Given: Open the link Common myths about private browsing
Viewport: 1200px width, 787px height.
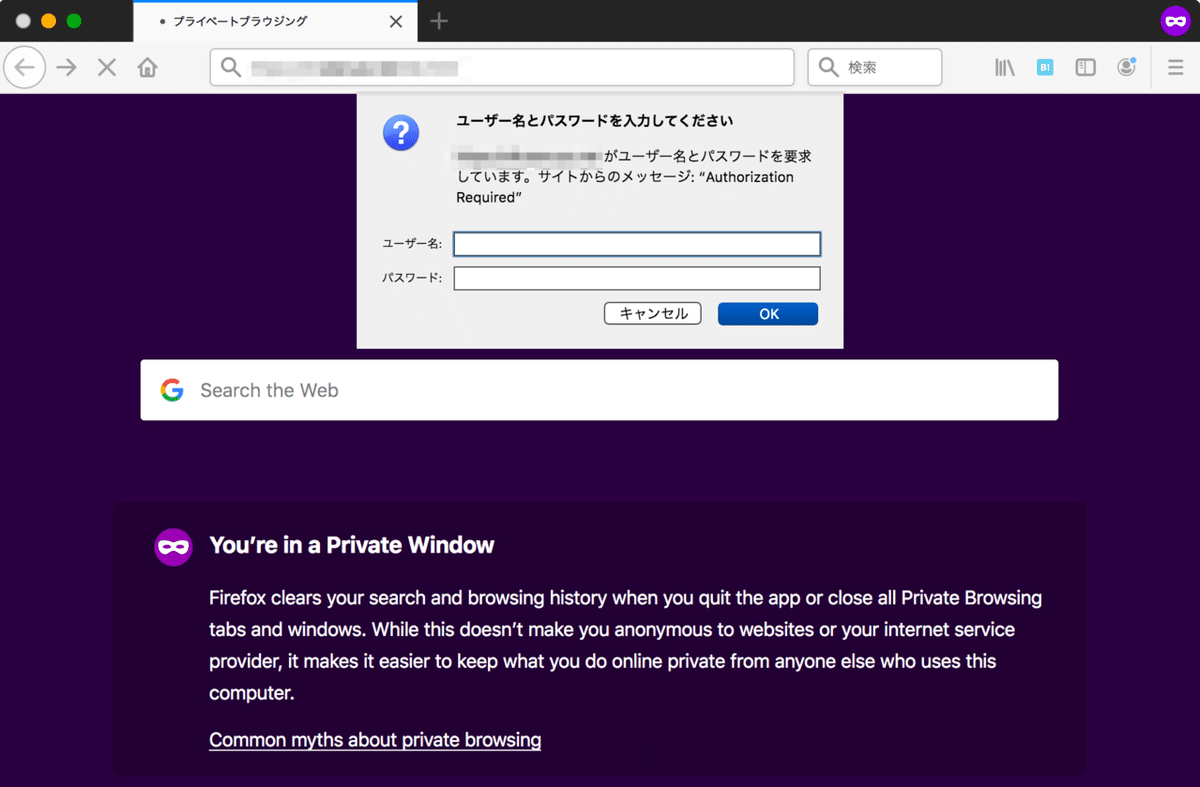Looking at the screenshot, I should click(x=374, y=740).
